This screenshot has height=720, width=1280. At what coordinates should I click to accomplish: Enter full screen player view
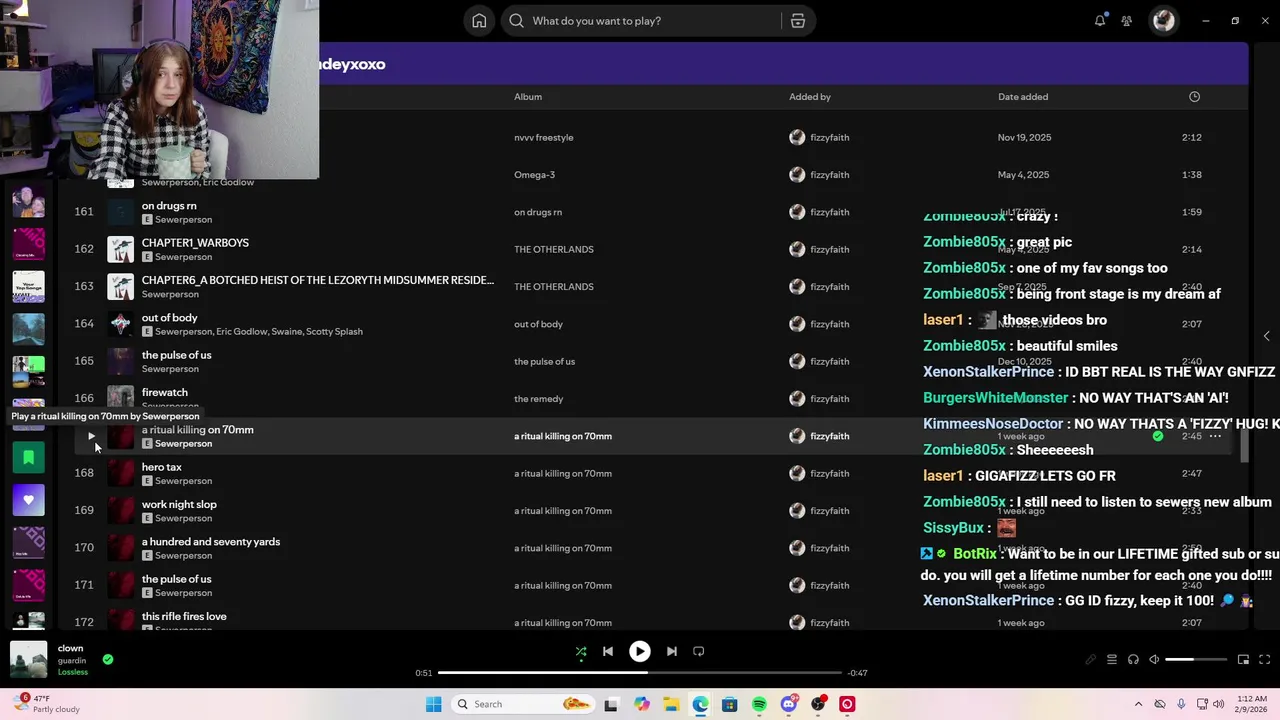point(1265,660)
